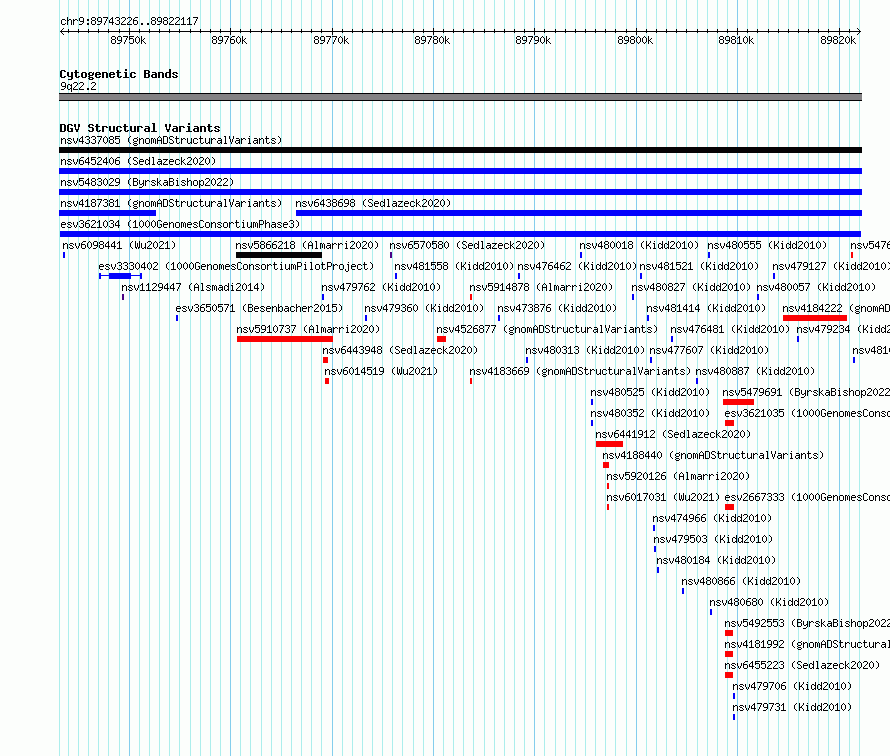890x756 pixels.
Task: Click the gray 9q22.2 cytogenetic band bar
Action: [460, 98]
